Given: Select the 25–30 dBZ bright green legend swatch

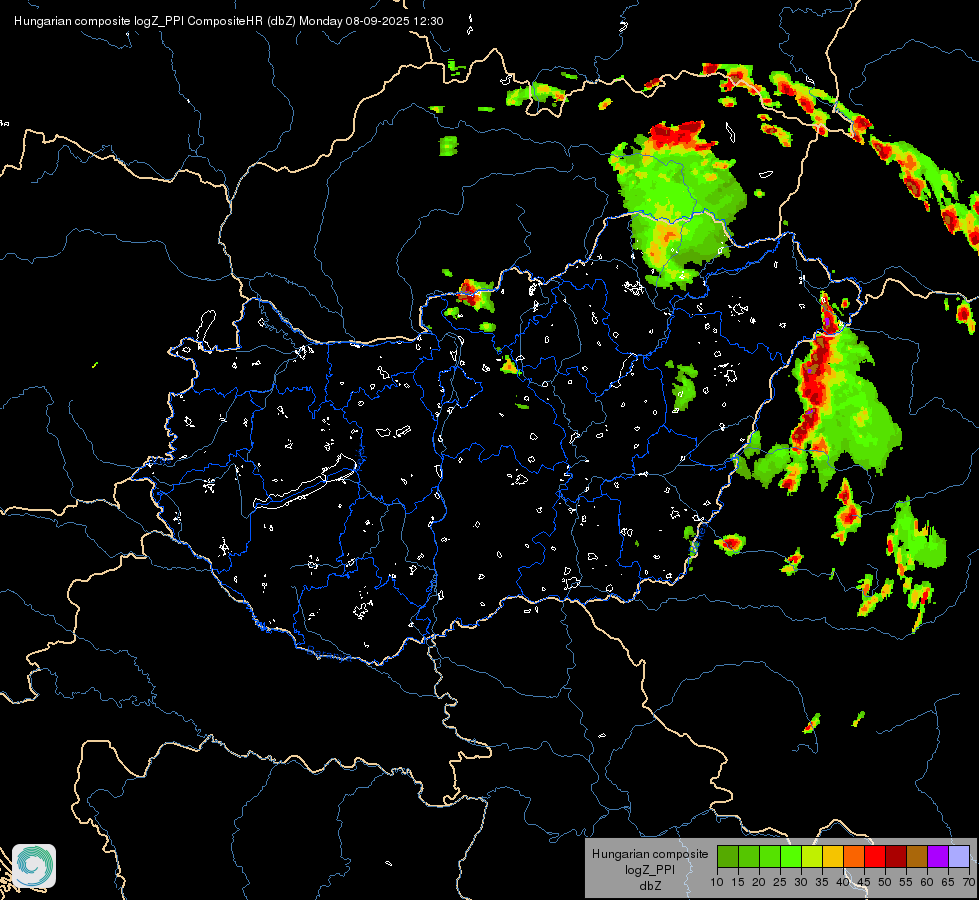Looking at the screenshot, I should click(x=790, y=856).
